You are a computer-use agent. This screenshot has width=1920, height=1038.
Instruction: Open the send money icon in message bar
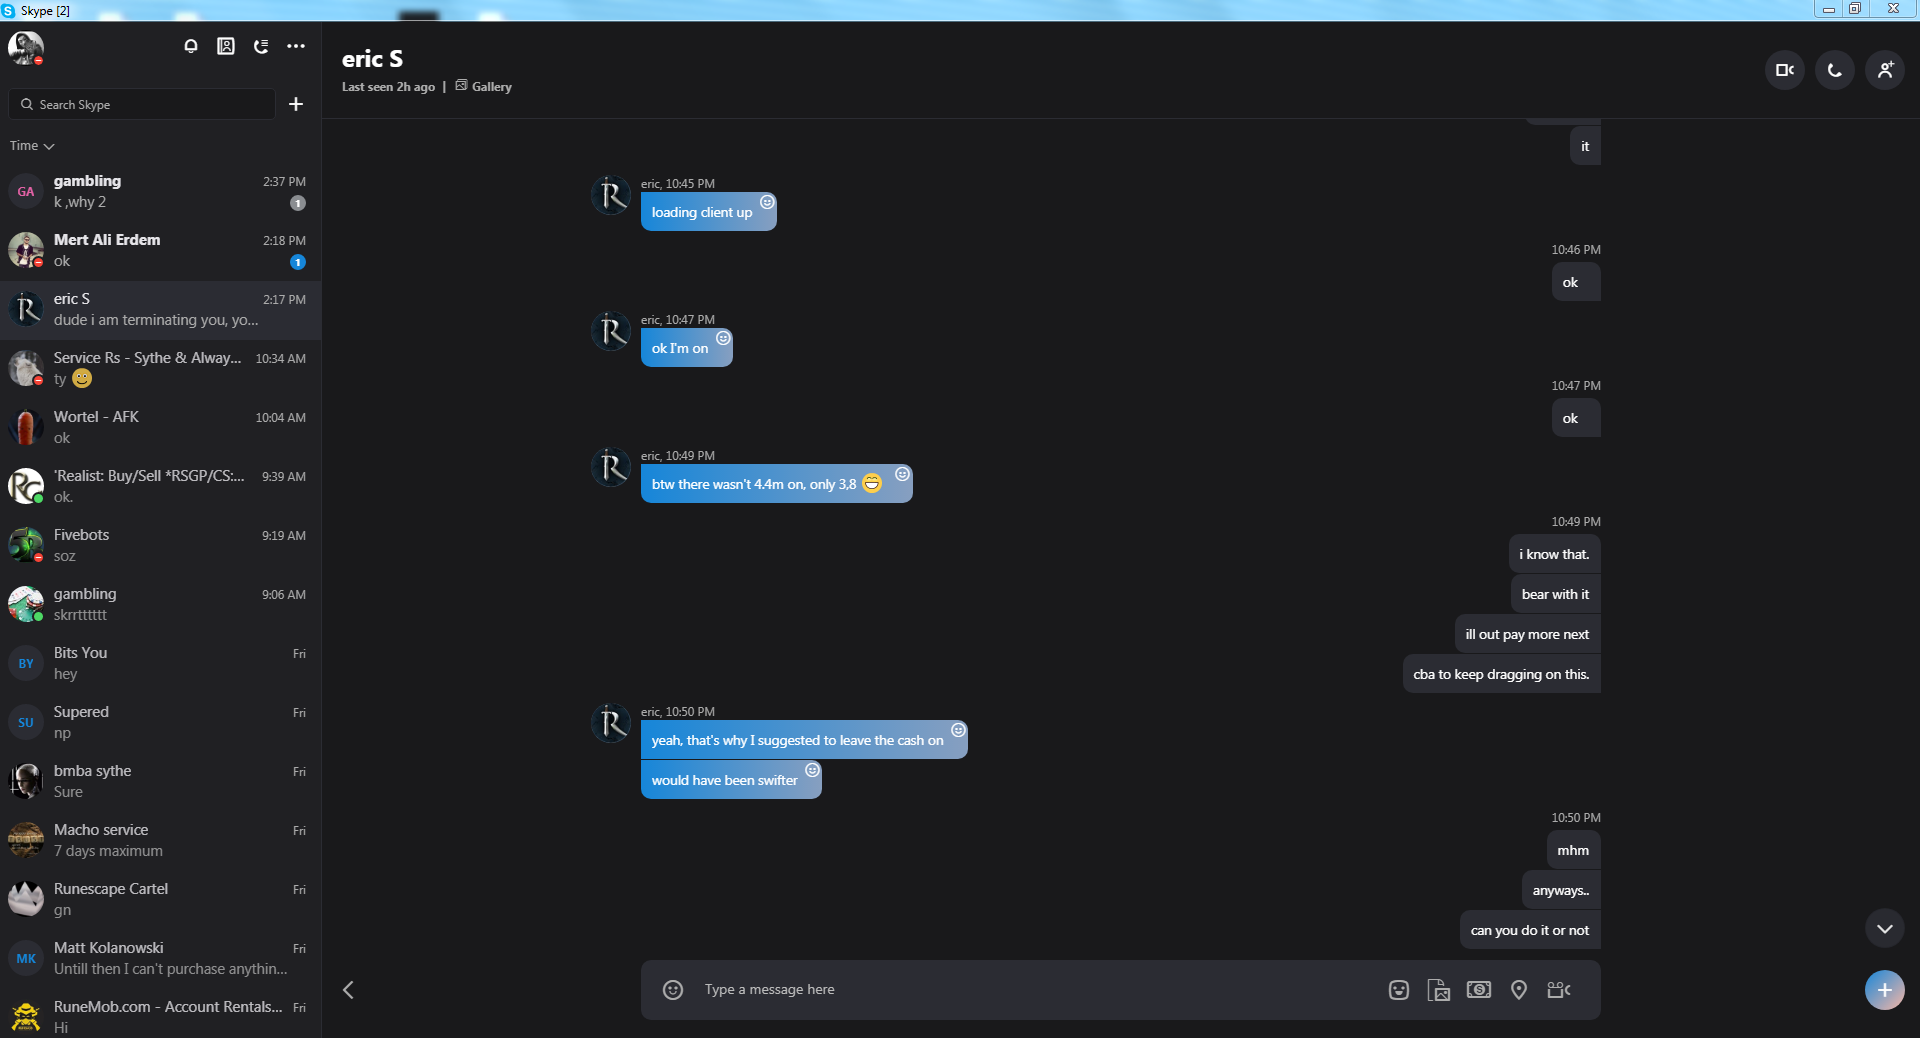(x=1479, y=990)
